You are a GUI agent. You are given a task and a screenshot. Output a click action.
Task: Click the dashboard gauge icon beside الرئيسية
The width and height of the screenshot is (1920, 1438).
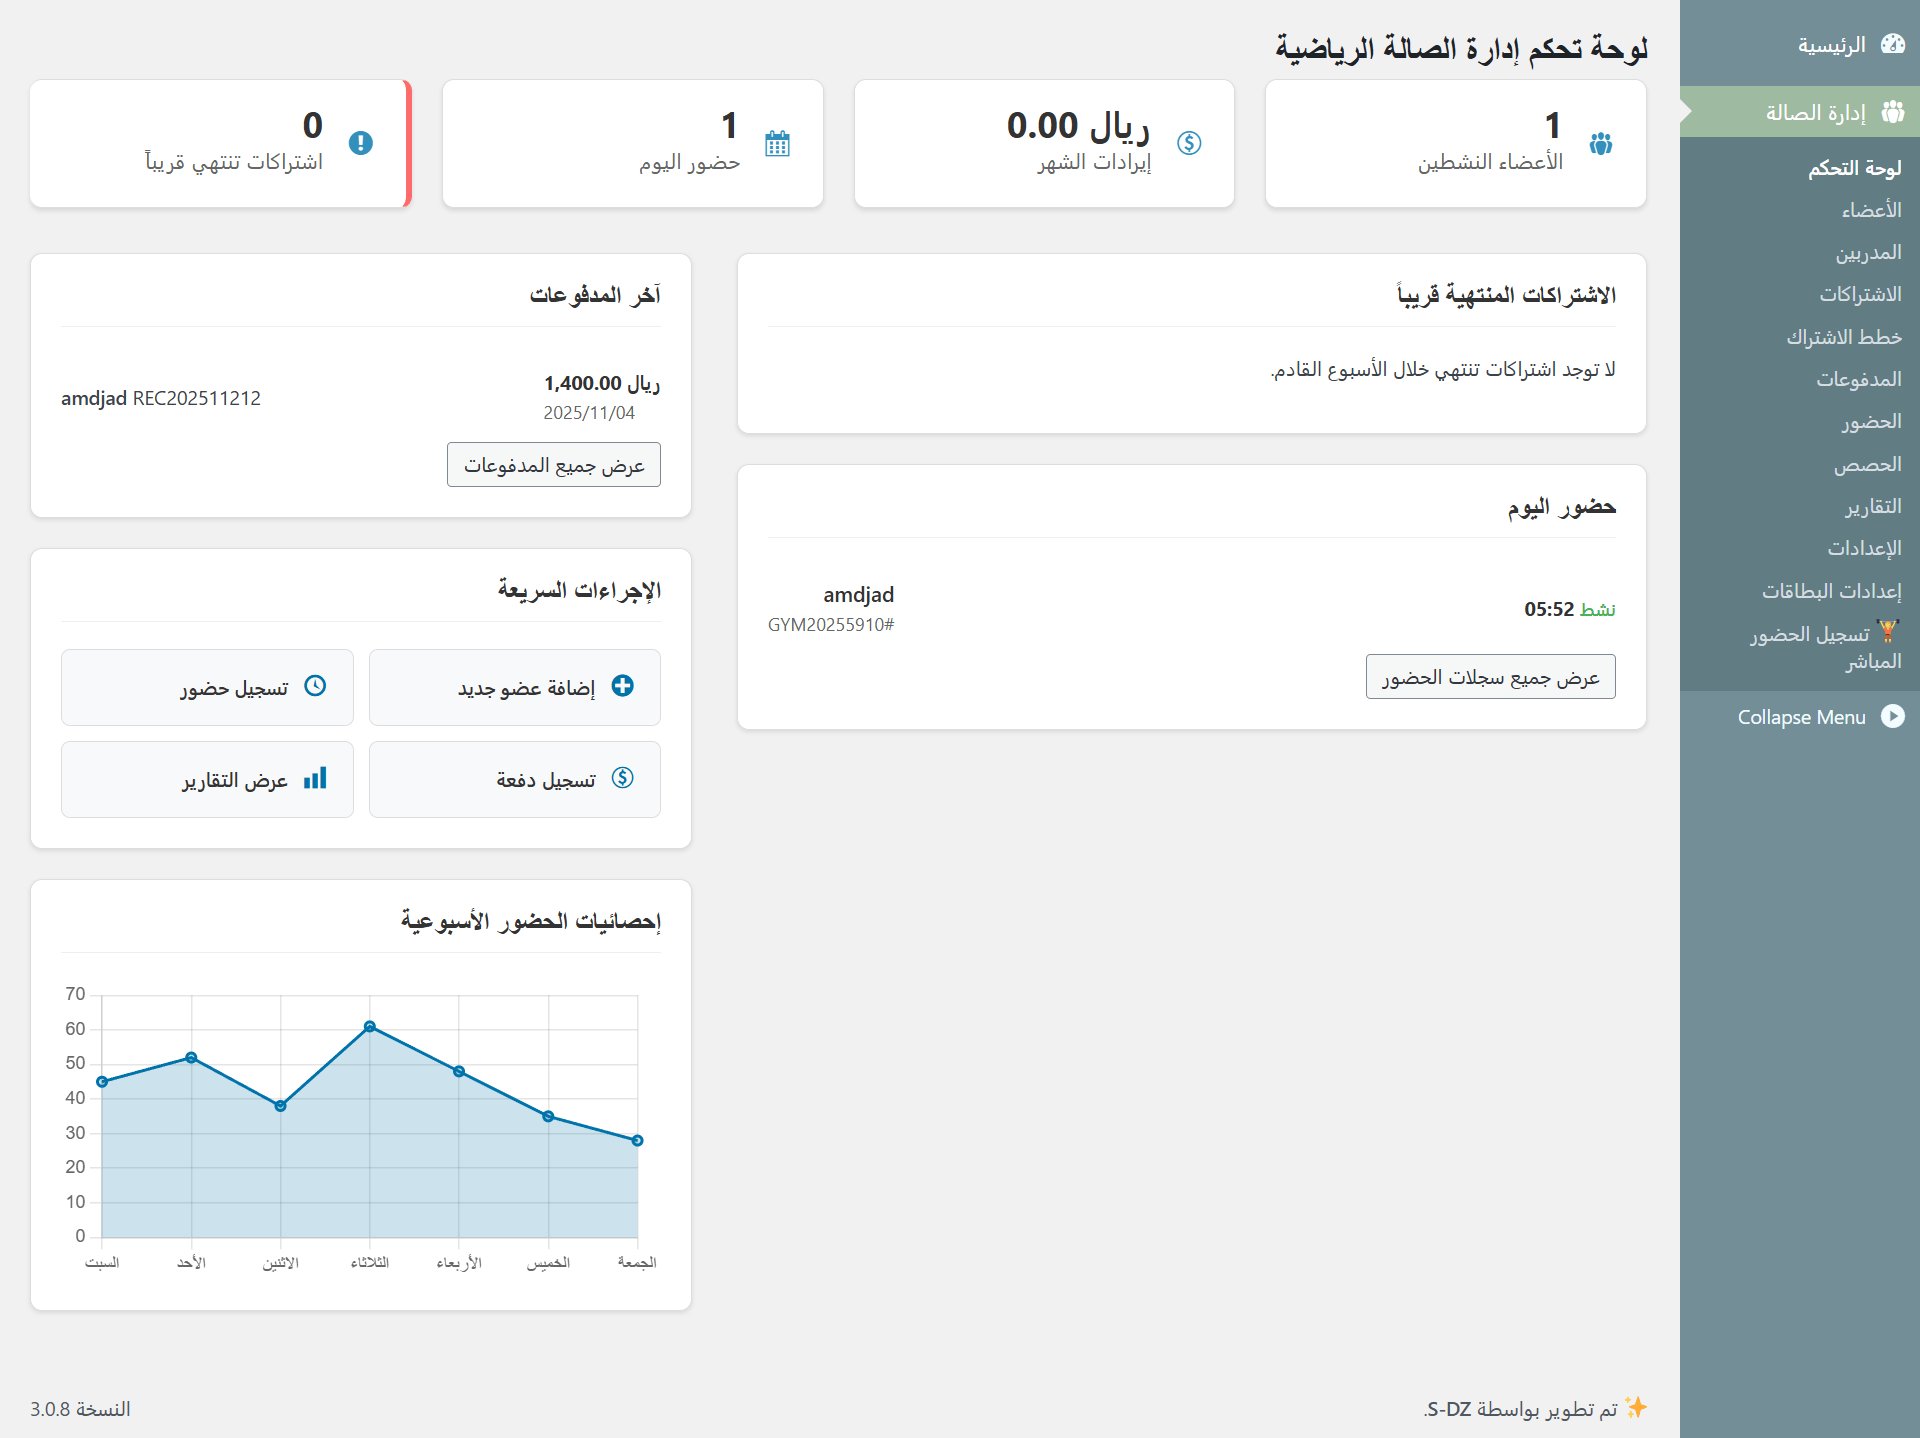point(1892,44)
